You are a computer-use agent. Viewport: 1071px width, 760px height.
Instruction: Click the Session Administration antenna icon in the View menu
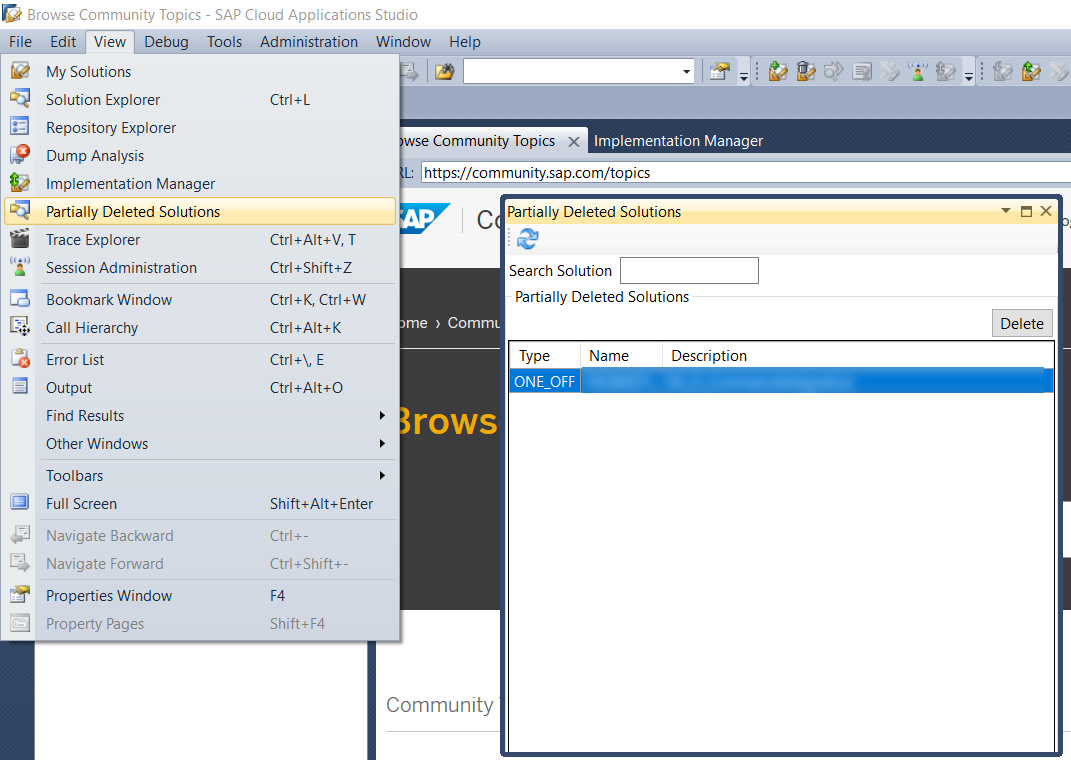click(20, 267)
